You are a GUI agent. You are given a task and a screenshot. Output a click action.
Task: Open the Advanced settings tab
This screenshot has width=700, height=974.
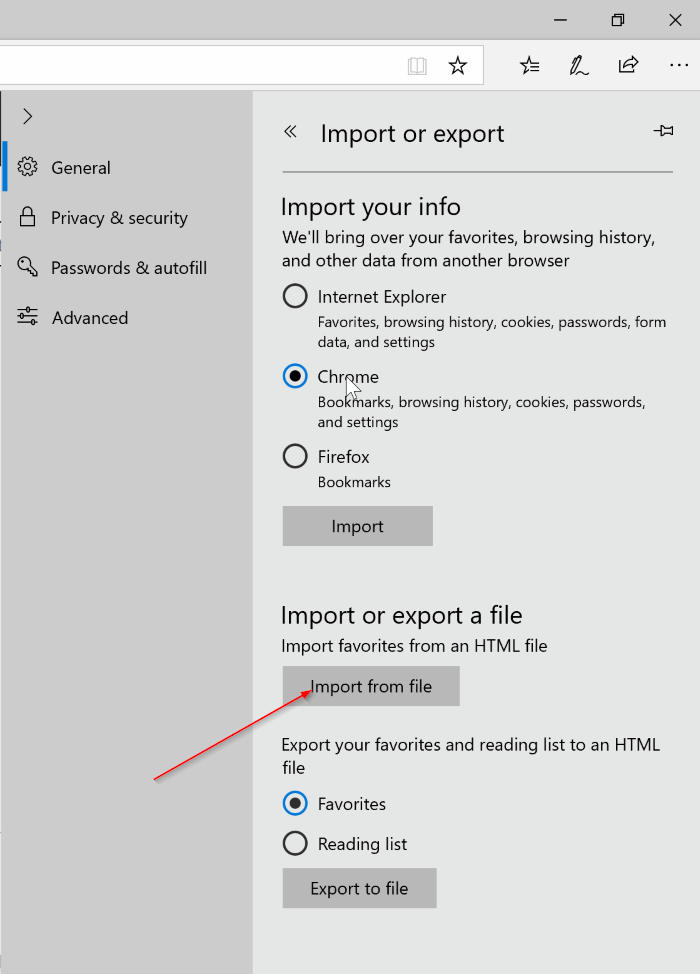point(127,317)
